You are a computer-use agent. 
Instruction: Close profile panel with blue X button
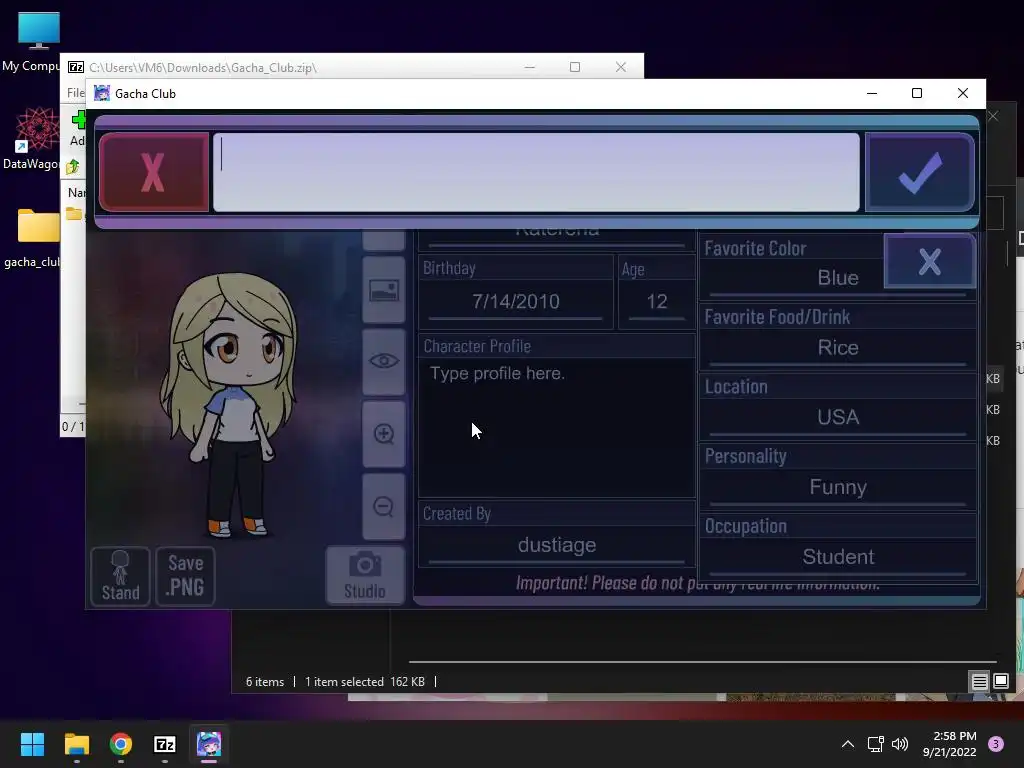click(929, 261)
